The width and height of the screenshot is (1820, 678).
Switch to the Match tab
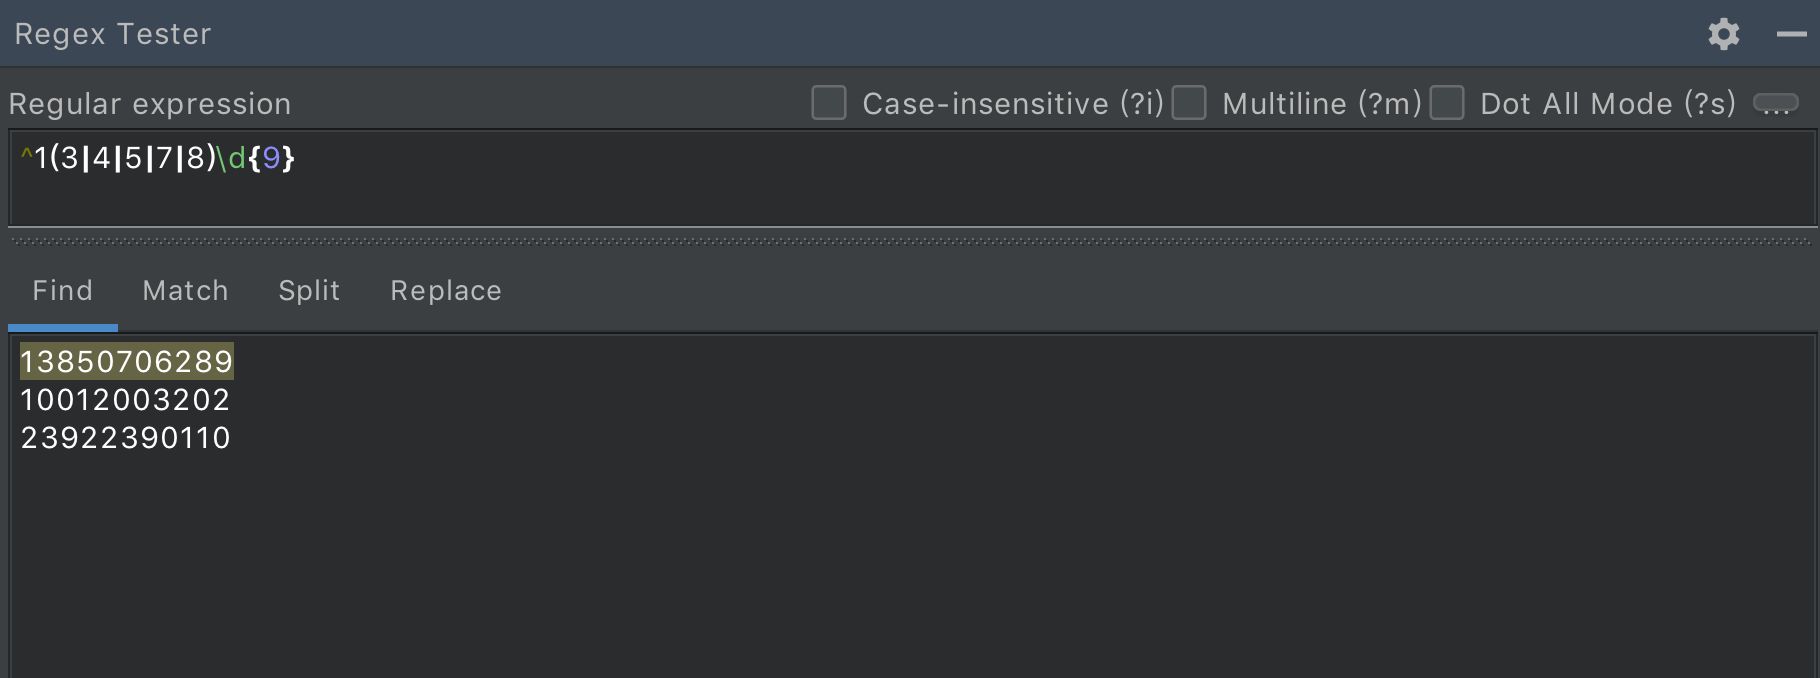pyautogui.click(x=185, y=291)
